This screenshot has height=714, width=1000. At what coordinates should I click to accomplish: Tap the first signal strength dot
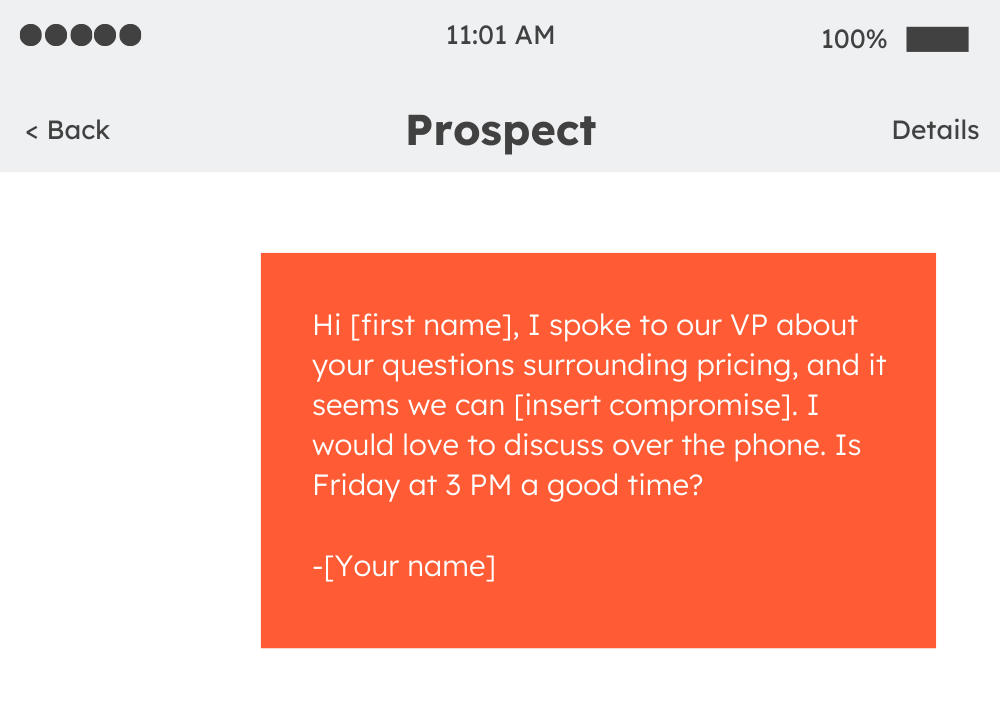31,35
